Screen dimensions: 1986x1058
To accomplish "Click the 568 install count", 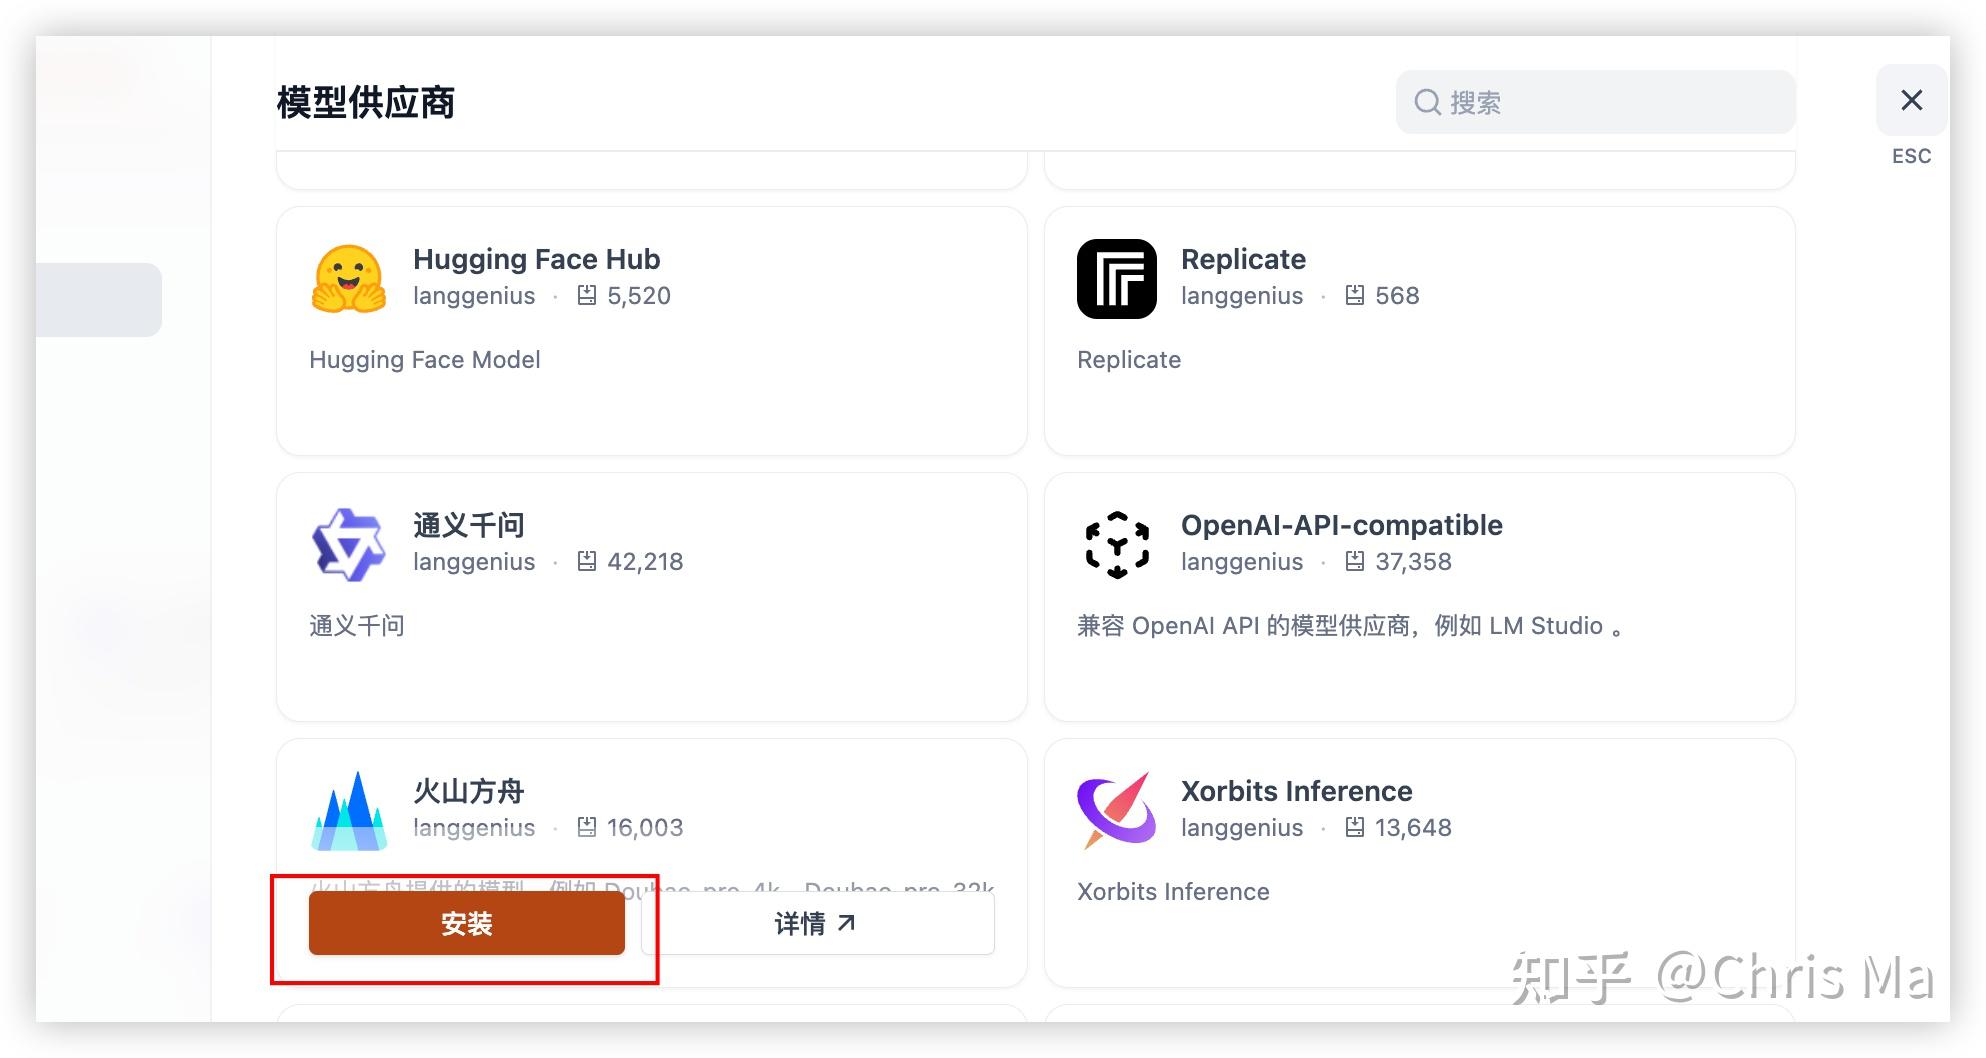I will [1397, 296].
